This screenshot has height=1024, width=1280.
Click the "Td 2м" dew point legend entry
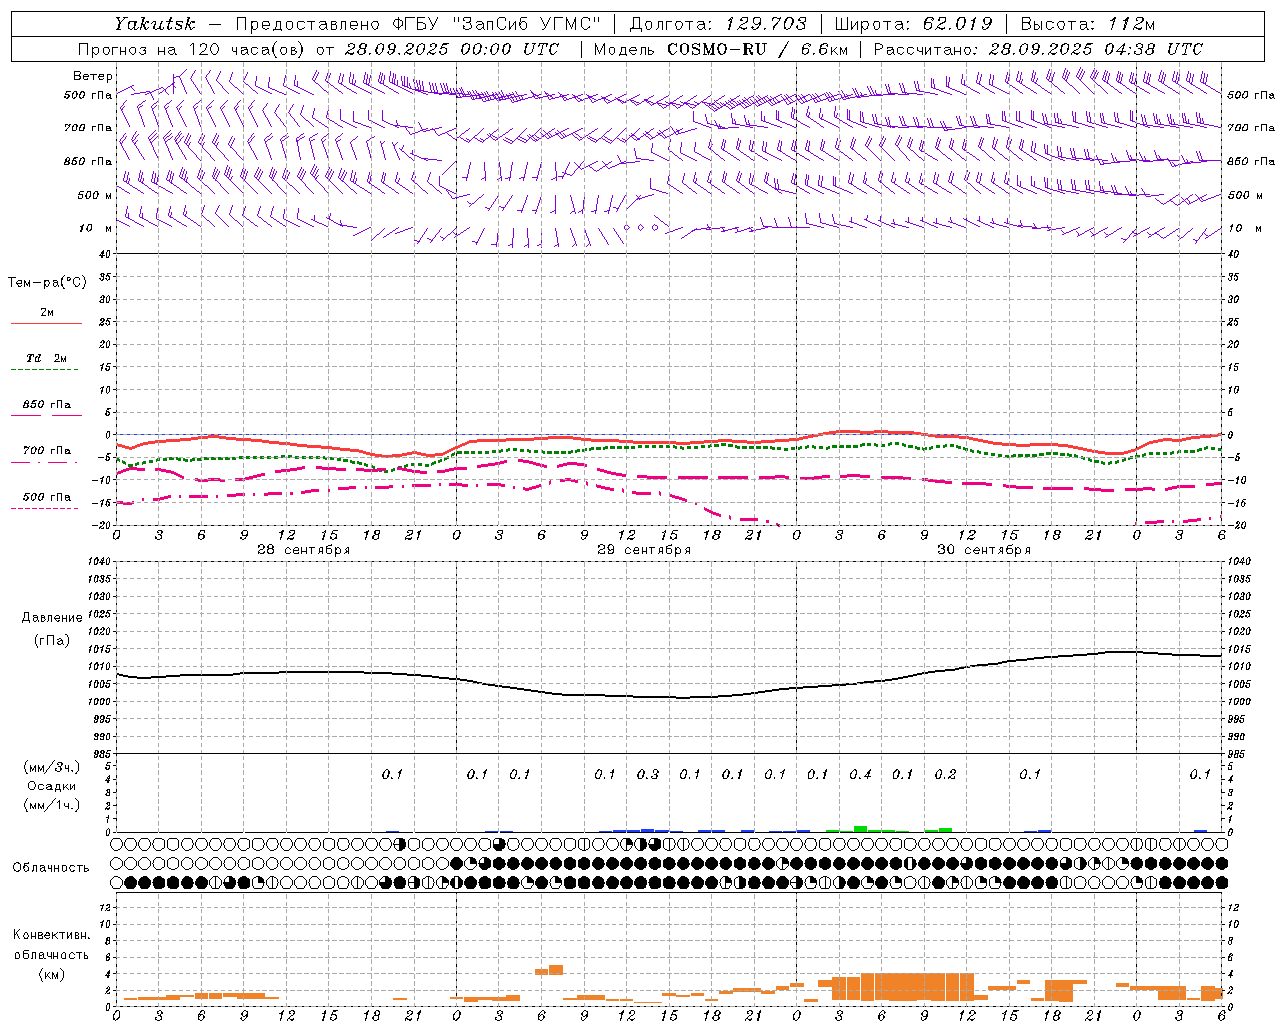coord(47,358)
